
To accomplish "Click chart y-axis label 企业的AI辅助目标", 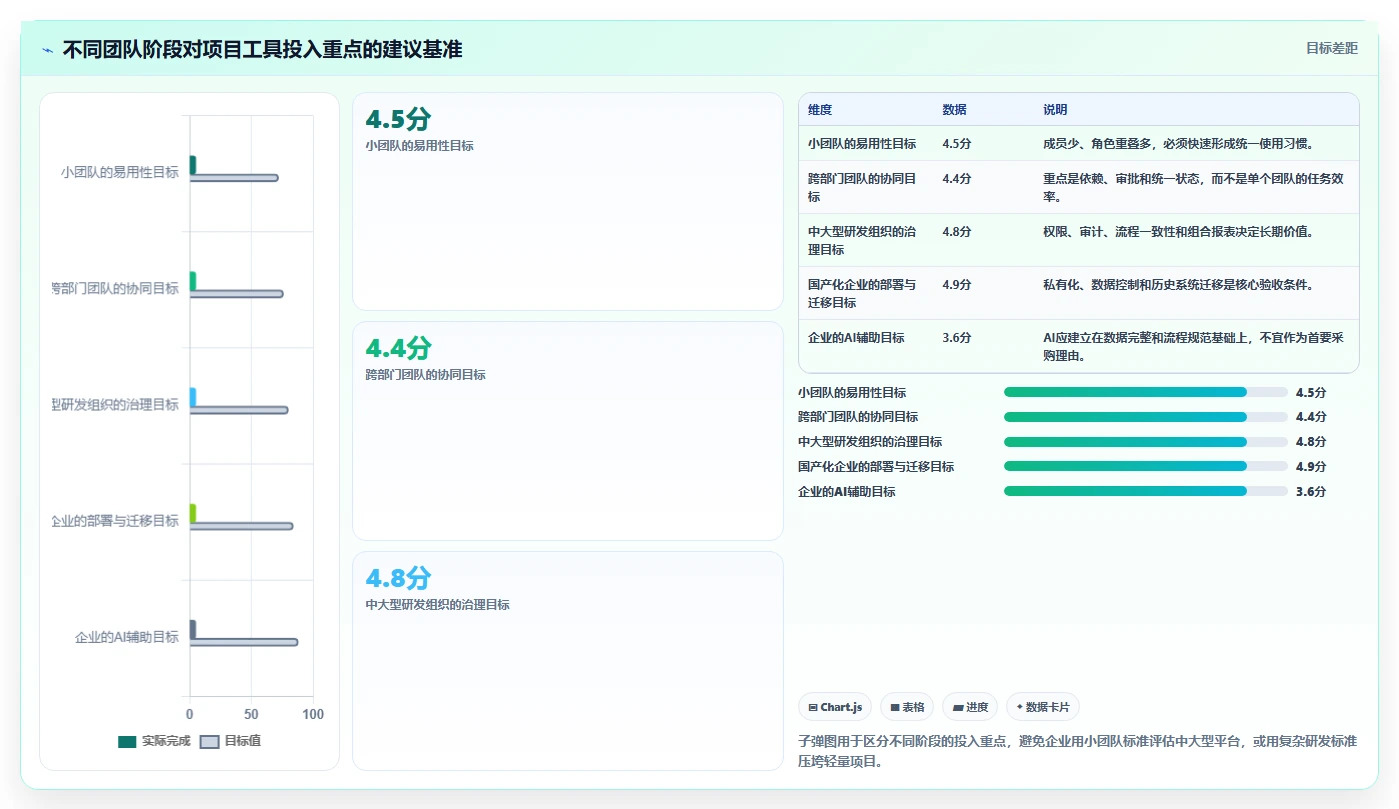I will 127,637.
